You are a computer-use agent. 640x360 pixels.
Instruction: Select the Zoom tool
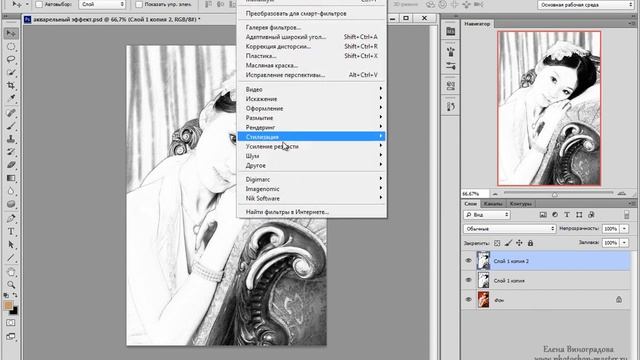point(11,285)
